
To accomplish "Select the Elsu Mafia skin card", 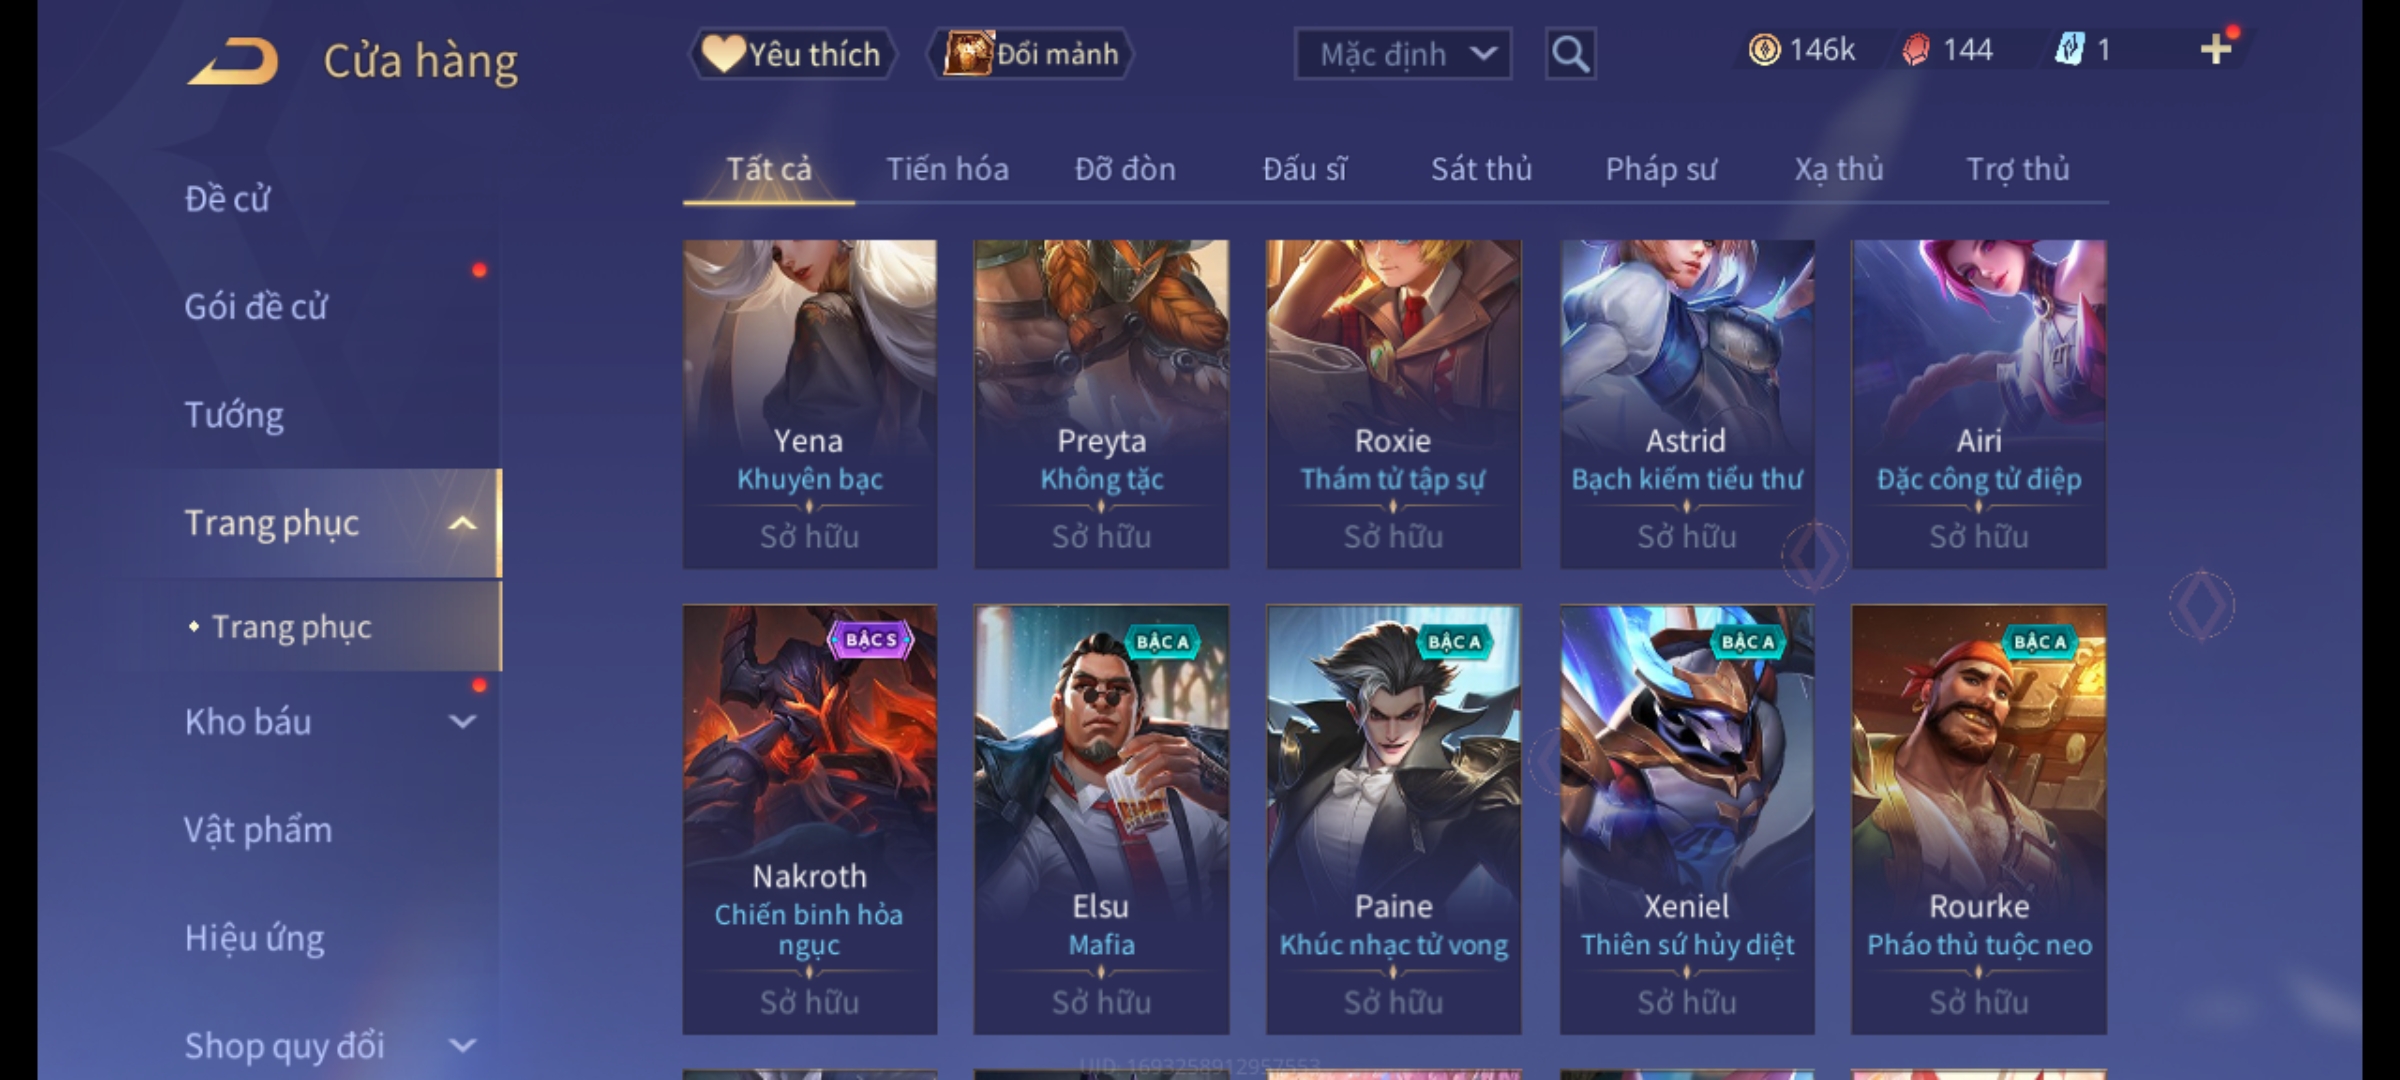I will (1101, 819).
